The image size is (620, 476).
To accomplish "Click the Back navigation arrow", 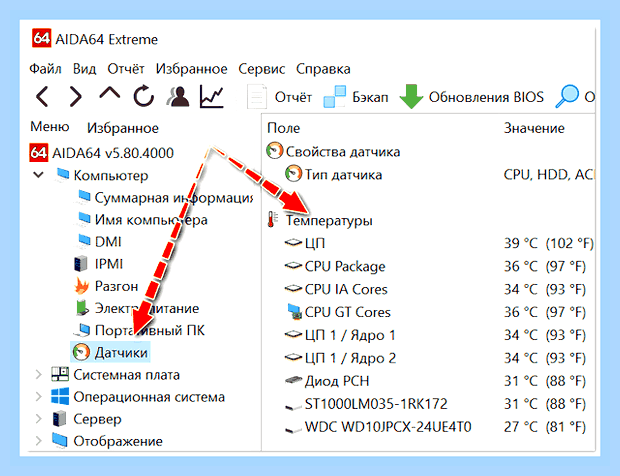I will [x=42, y=96].
